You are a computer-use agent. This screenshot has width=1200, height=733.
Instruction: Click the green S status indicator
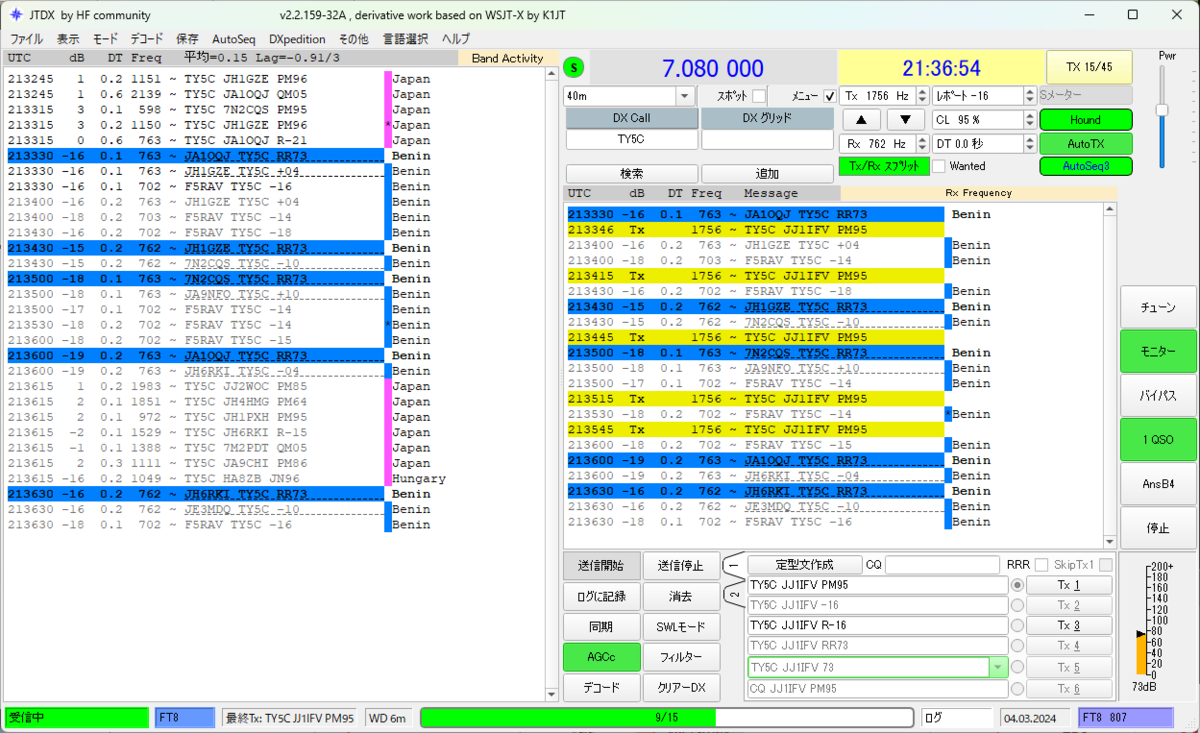(573, 68)
